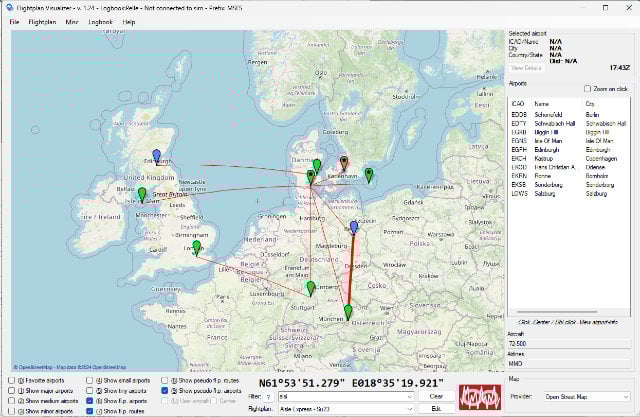
Task: Select the Edinburgh airport row in list
Action: [x=569, y=150]
